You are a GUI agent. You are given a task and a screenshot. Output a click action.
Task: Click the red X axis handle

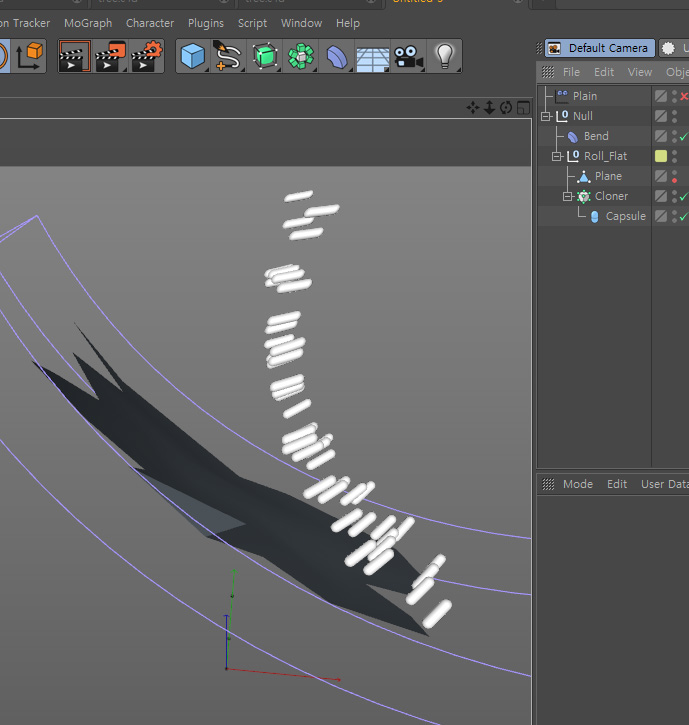click(338, 679)
